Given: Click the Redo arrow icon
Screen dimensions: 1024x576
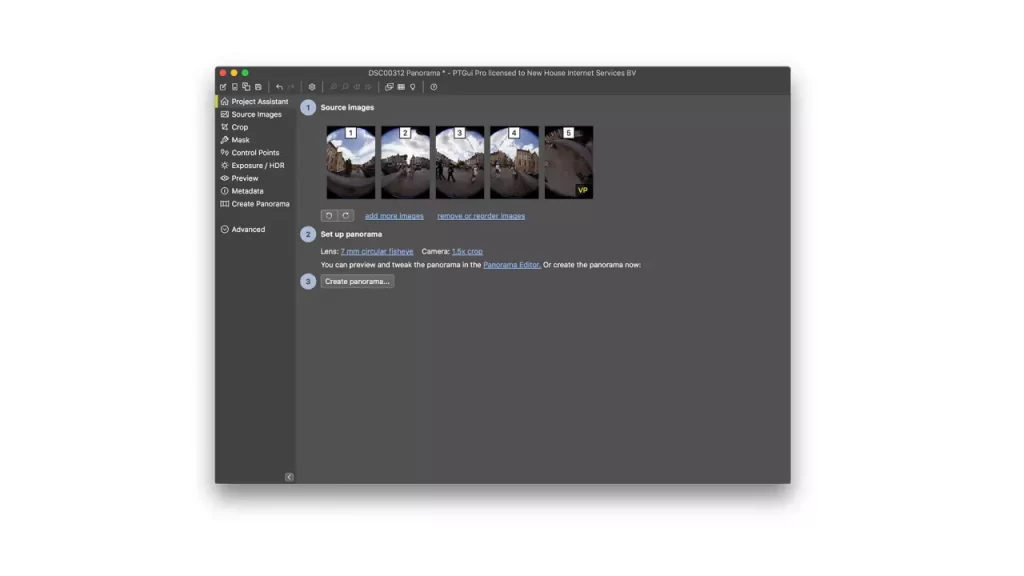Looking at the screenshot, I should click(x=291, y=87).
